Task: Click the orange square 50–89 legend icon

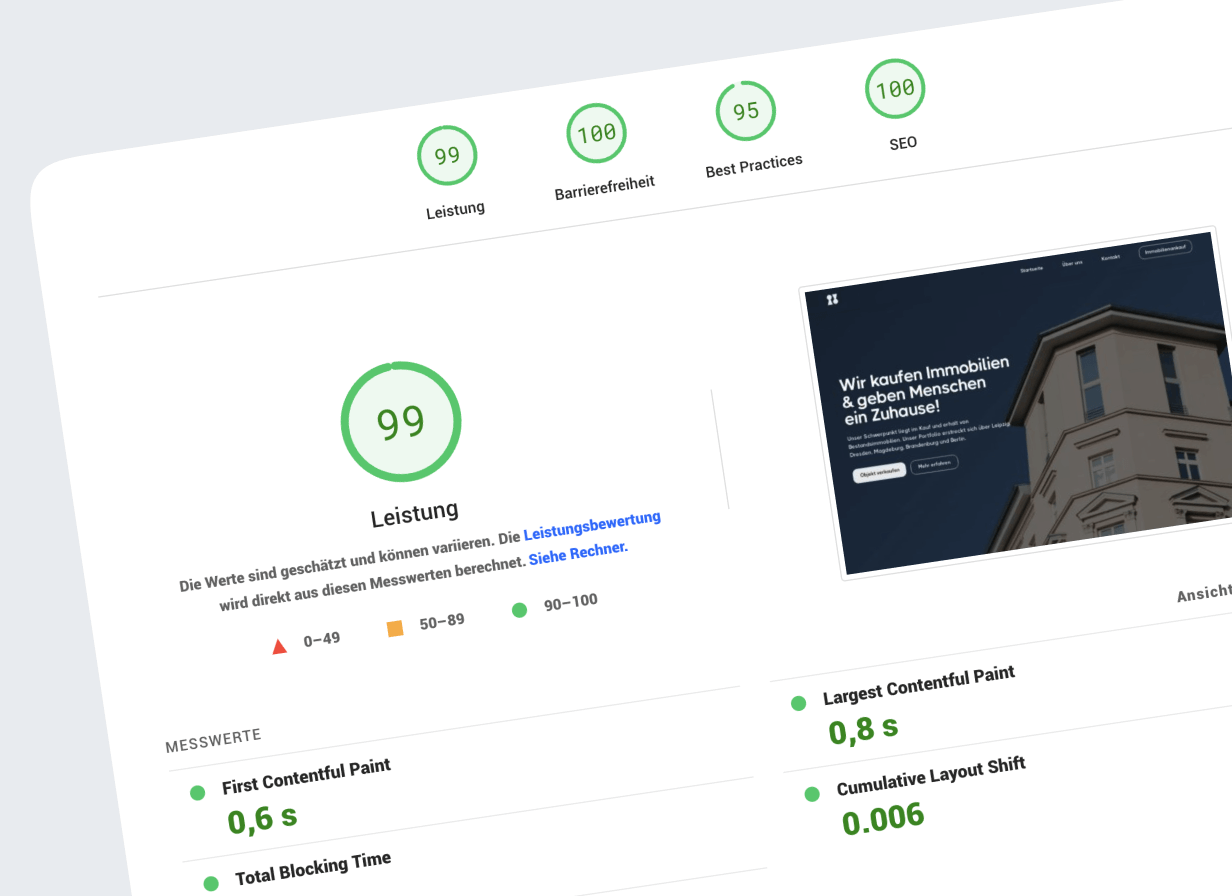Action: 395,628
